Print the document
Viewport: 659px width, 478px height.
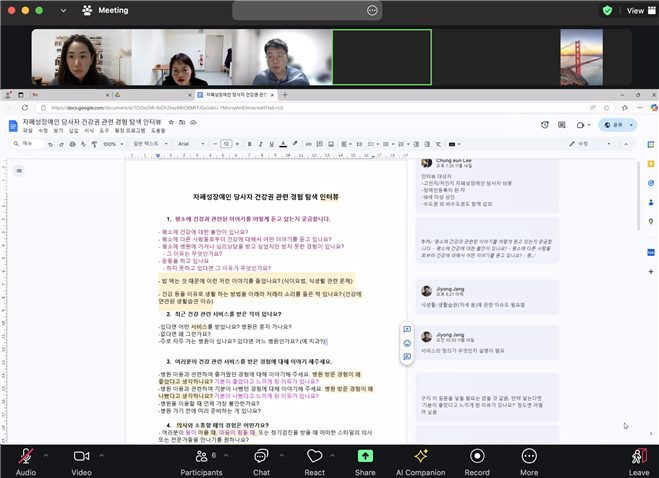click(x=72, y=144)
